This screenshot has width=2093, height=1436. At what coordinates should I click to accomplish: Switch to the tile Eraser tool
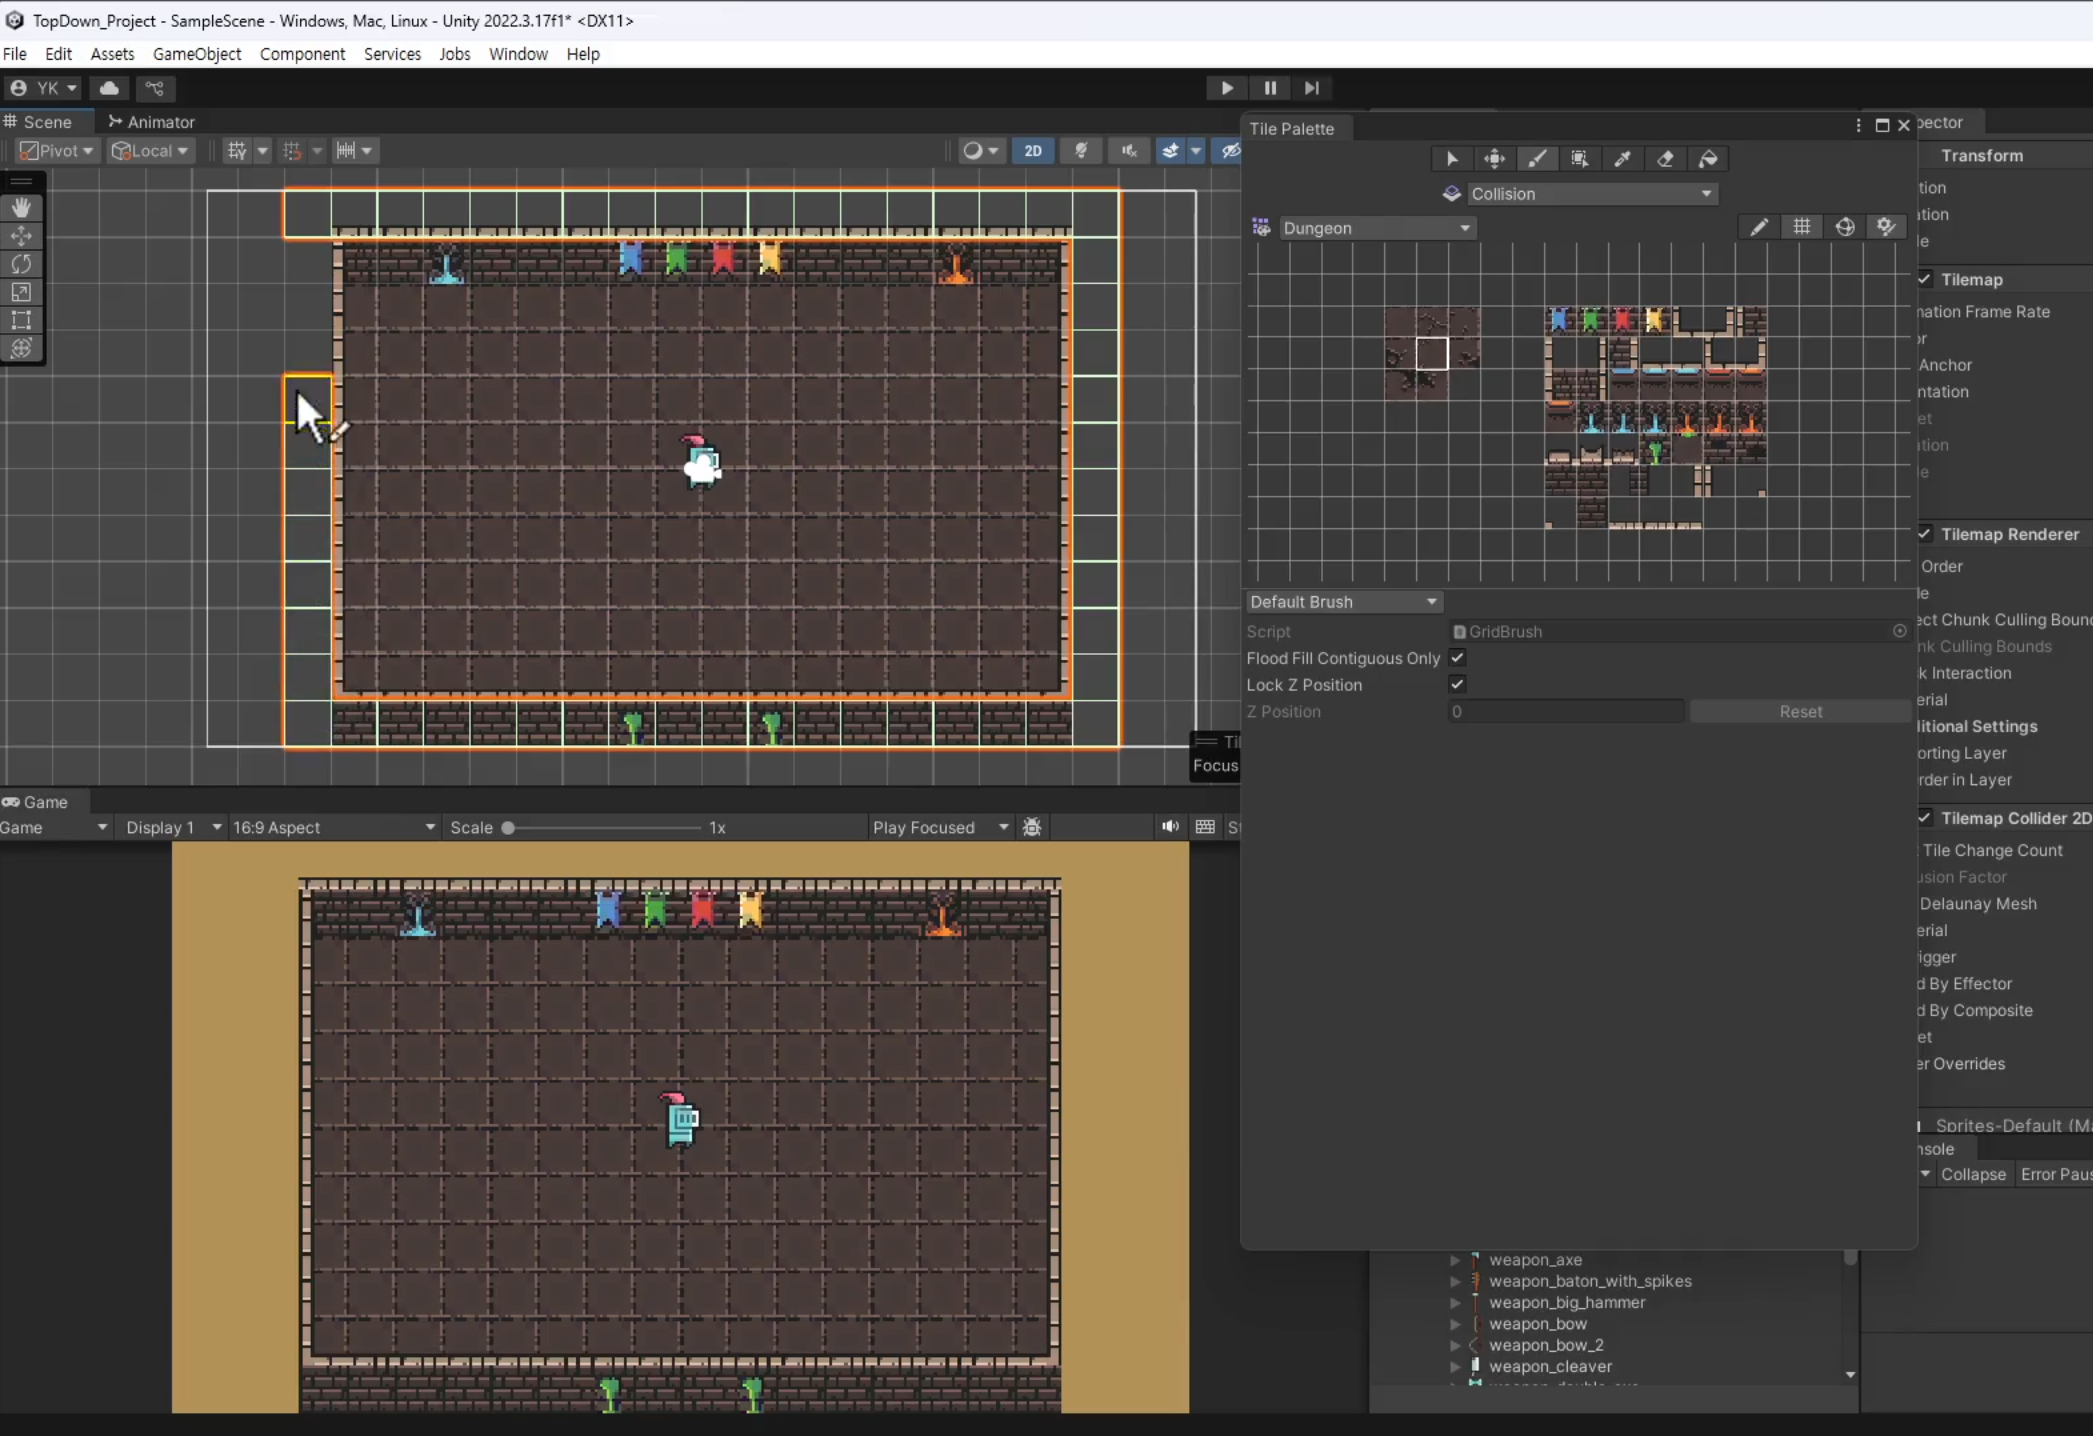1665,159
